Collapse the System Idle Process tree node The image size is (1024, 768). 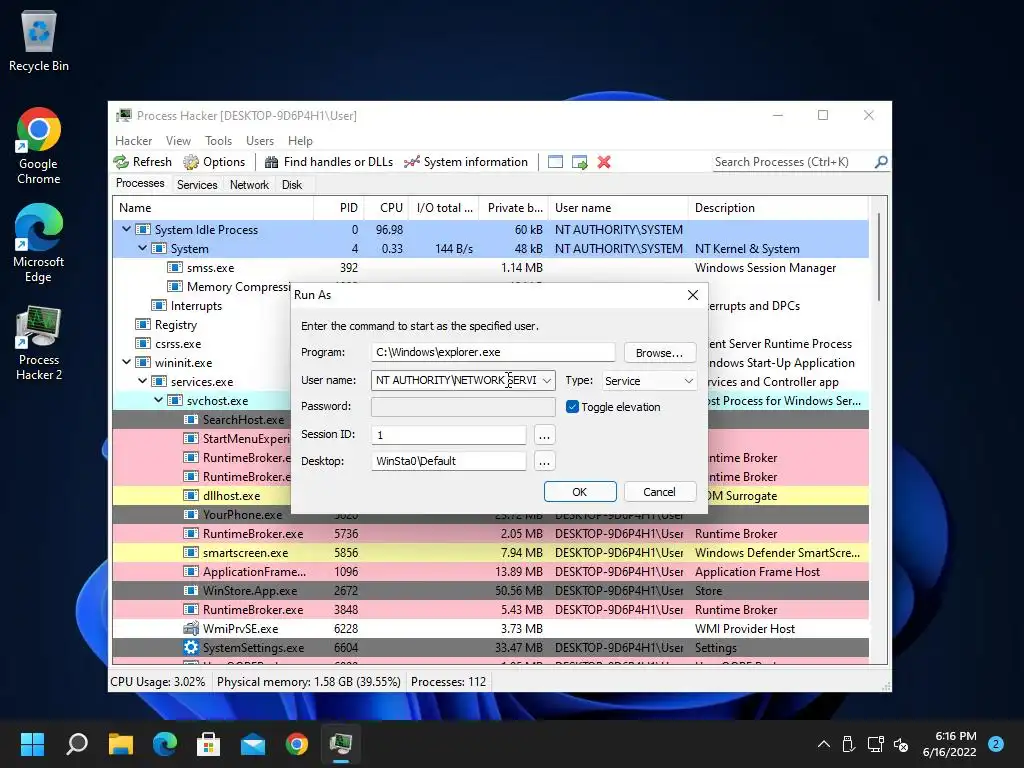pos(126,229)
